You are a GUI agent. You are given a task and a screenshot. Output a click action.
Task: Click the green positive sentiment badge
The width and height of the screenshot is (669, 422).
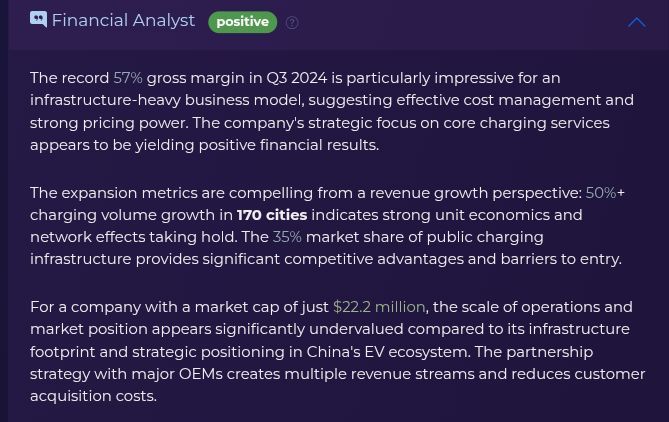(x=242, y=22)
